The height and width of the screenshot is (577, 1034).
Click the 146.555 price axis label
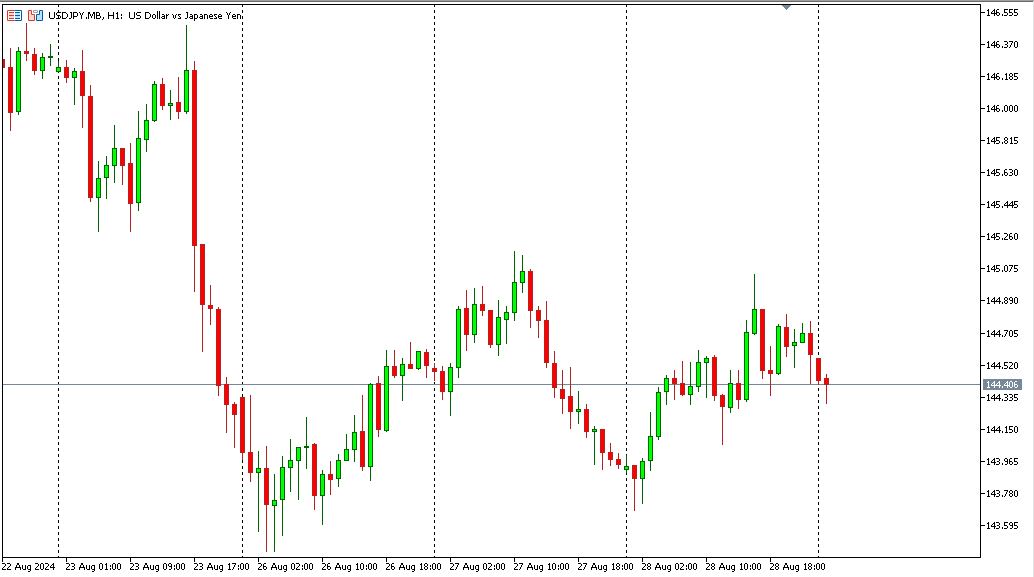coord(1002,13)
